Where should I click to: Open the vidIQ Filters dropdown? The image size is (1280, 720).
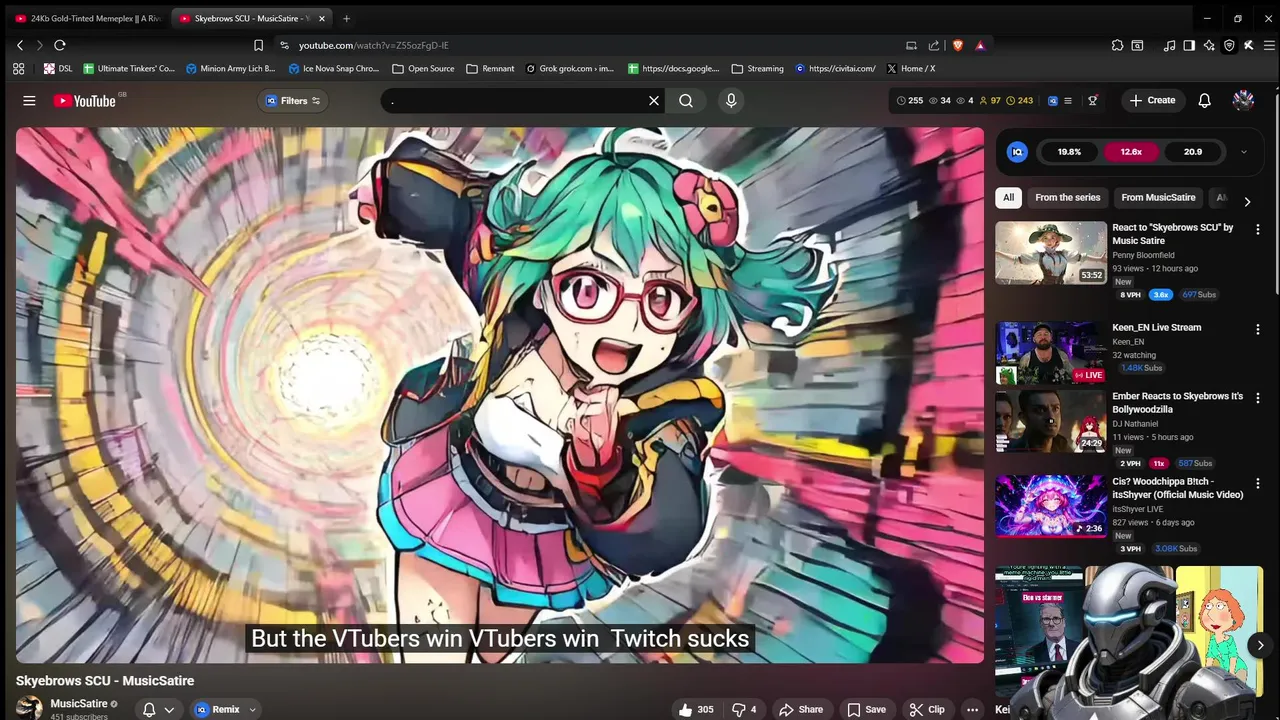[294, 100]
